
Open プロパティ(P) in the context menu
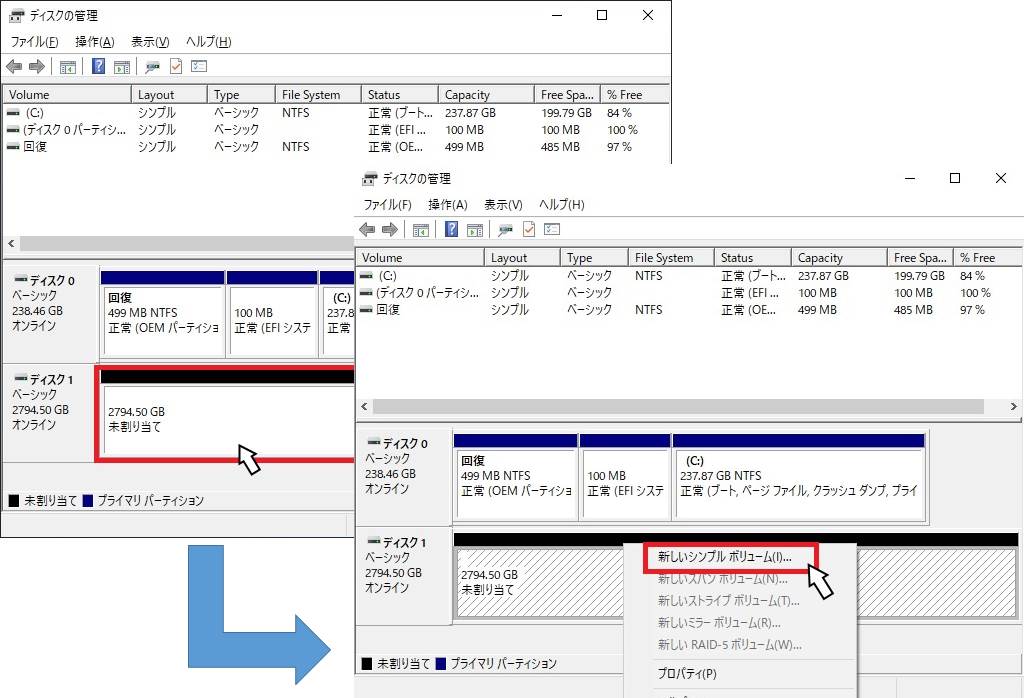(x=686, y=673)
